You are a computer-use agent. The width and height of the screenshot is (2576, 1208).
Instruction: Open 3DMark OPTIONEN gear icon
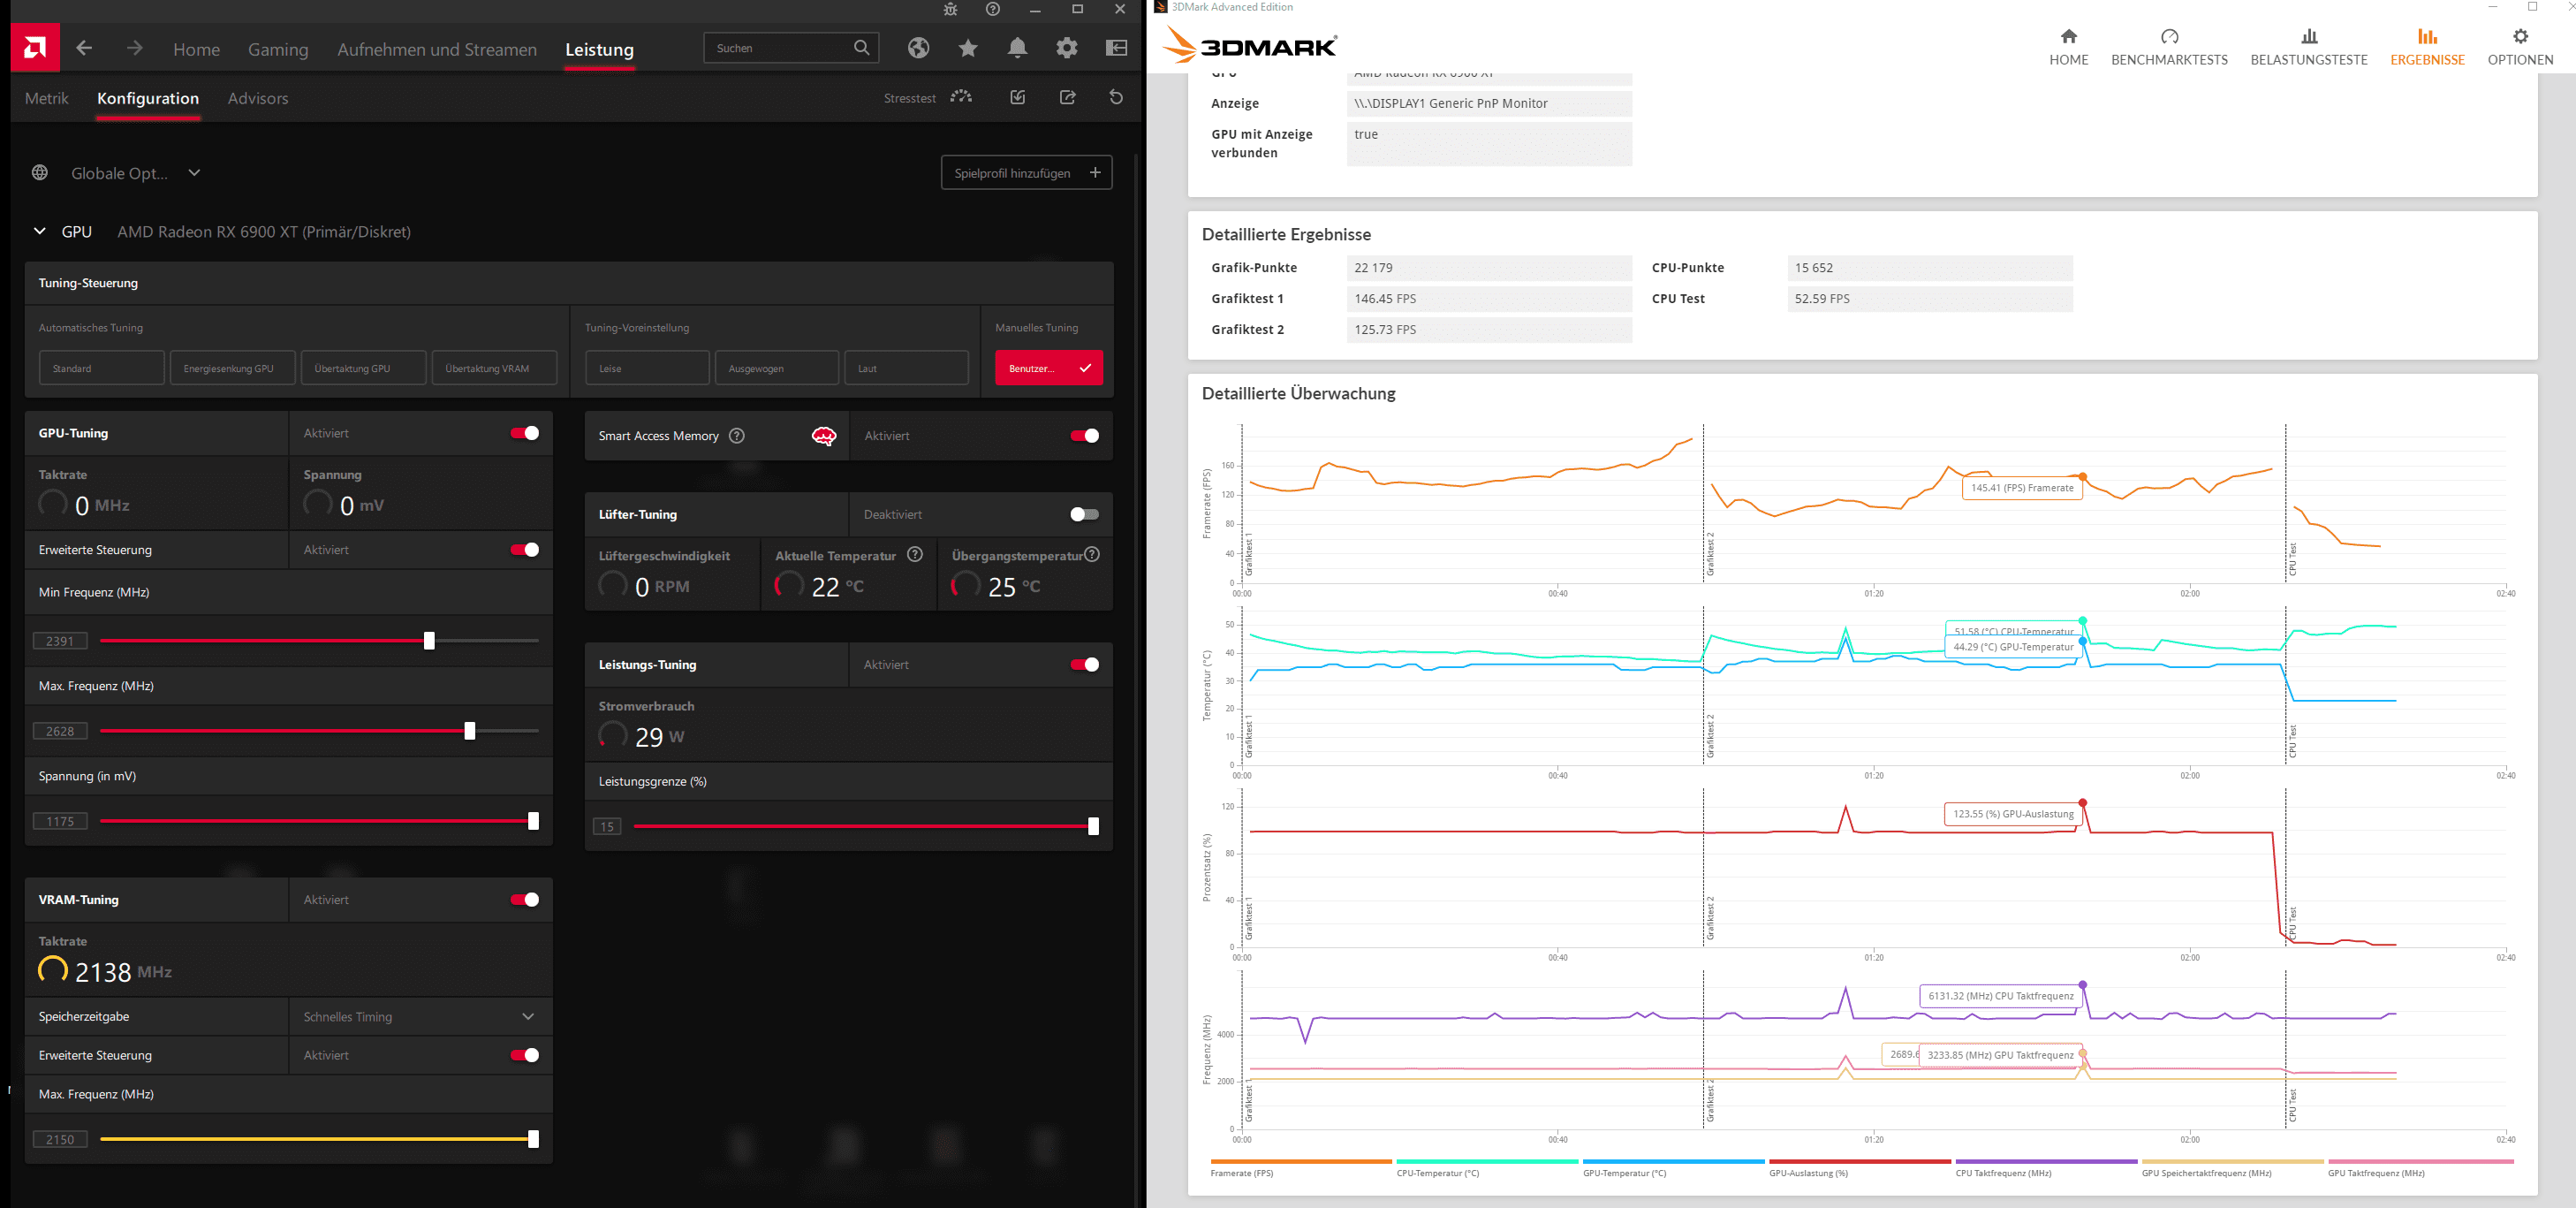2520,37
